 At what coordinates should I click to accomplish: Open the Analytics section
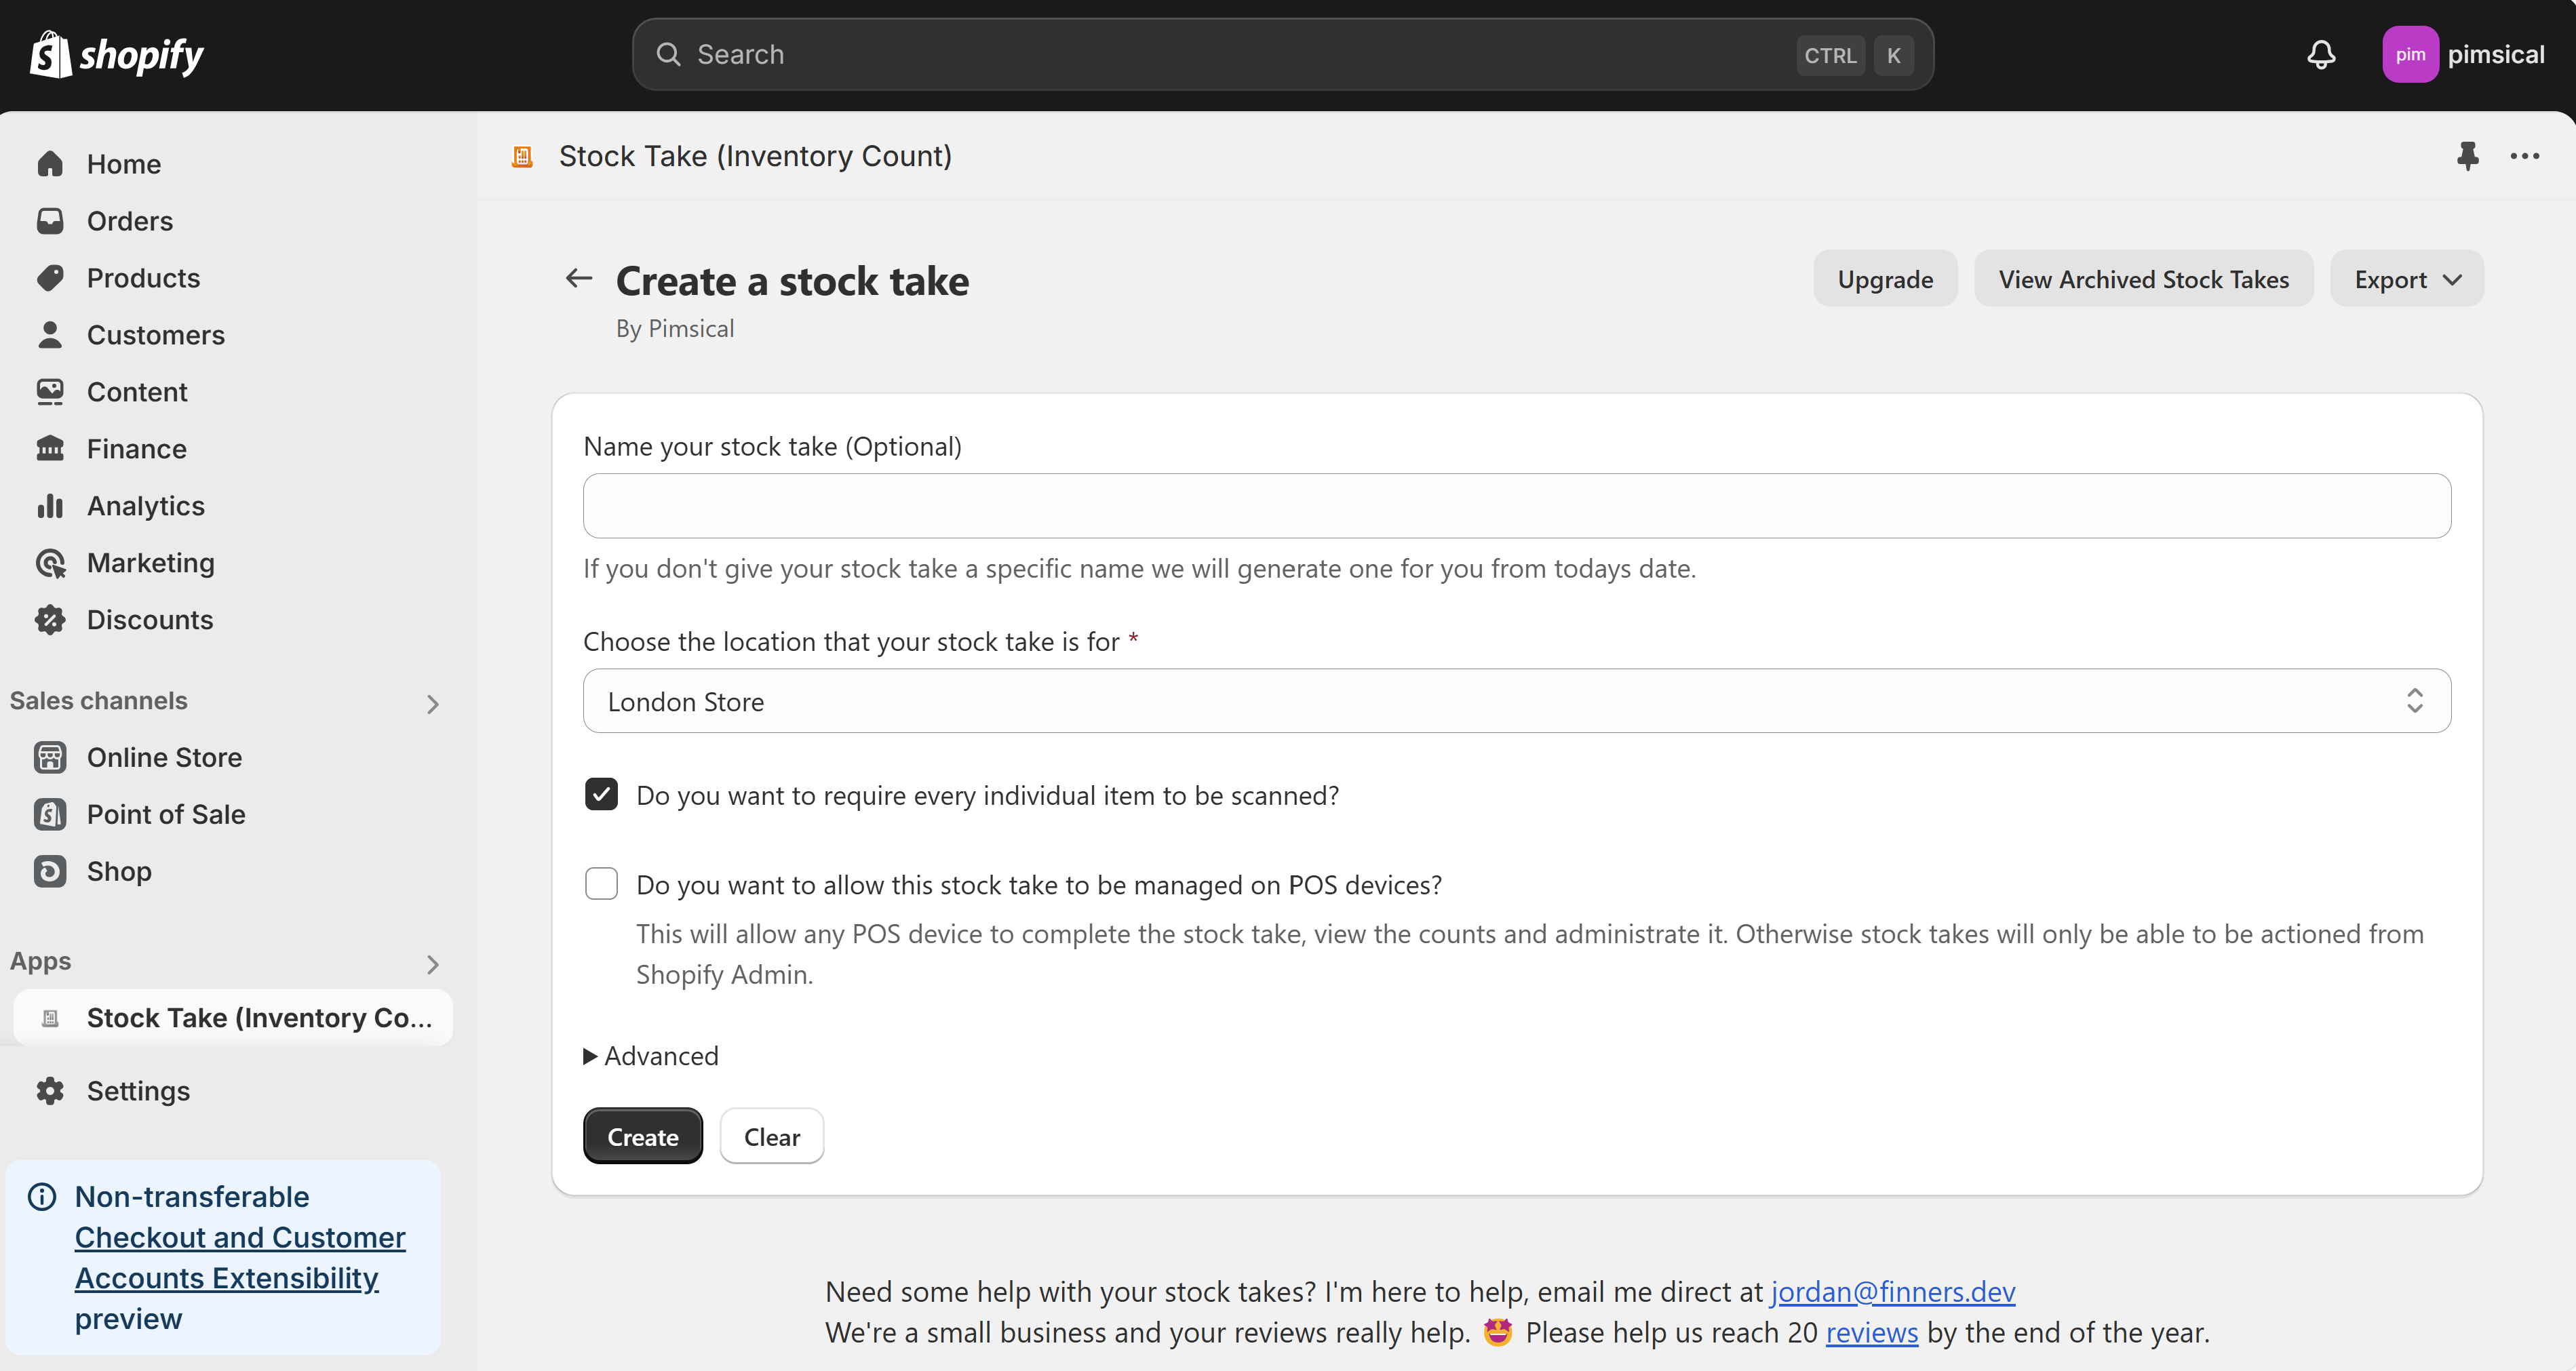[146, 505]
